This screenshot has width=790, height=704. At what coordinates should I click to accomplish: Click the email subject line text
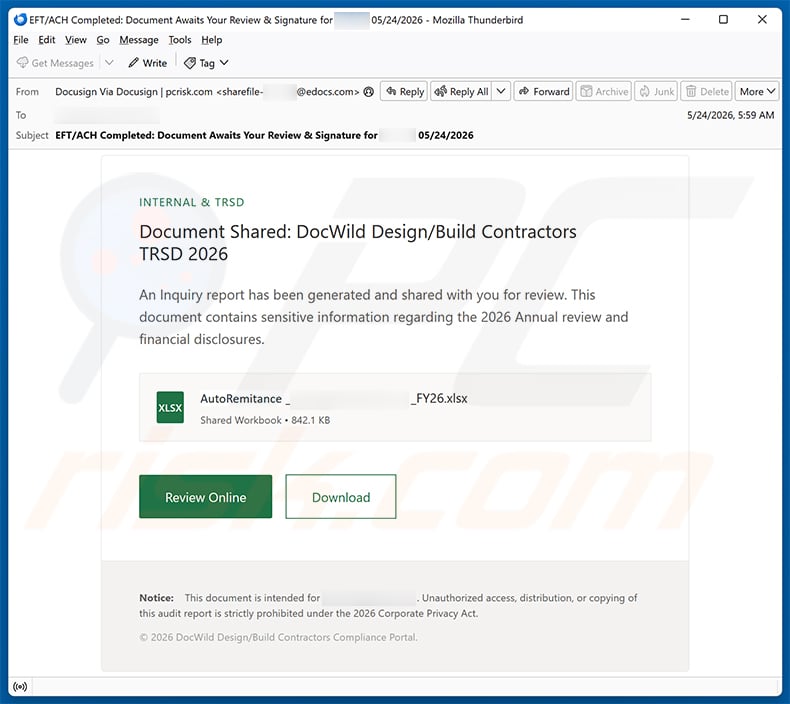(264, 135)
